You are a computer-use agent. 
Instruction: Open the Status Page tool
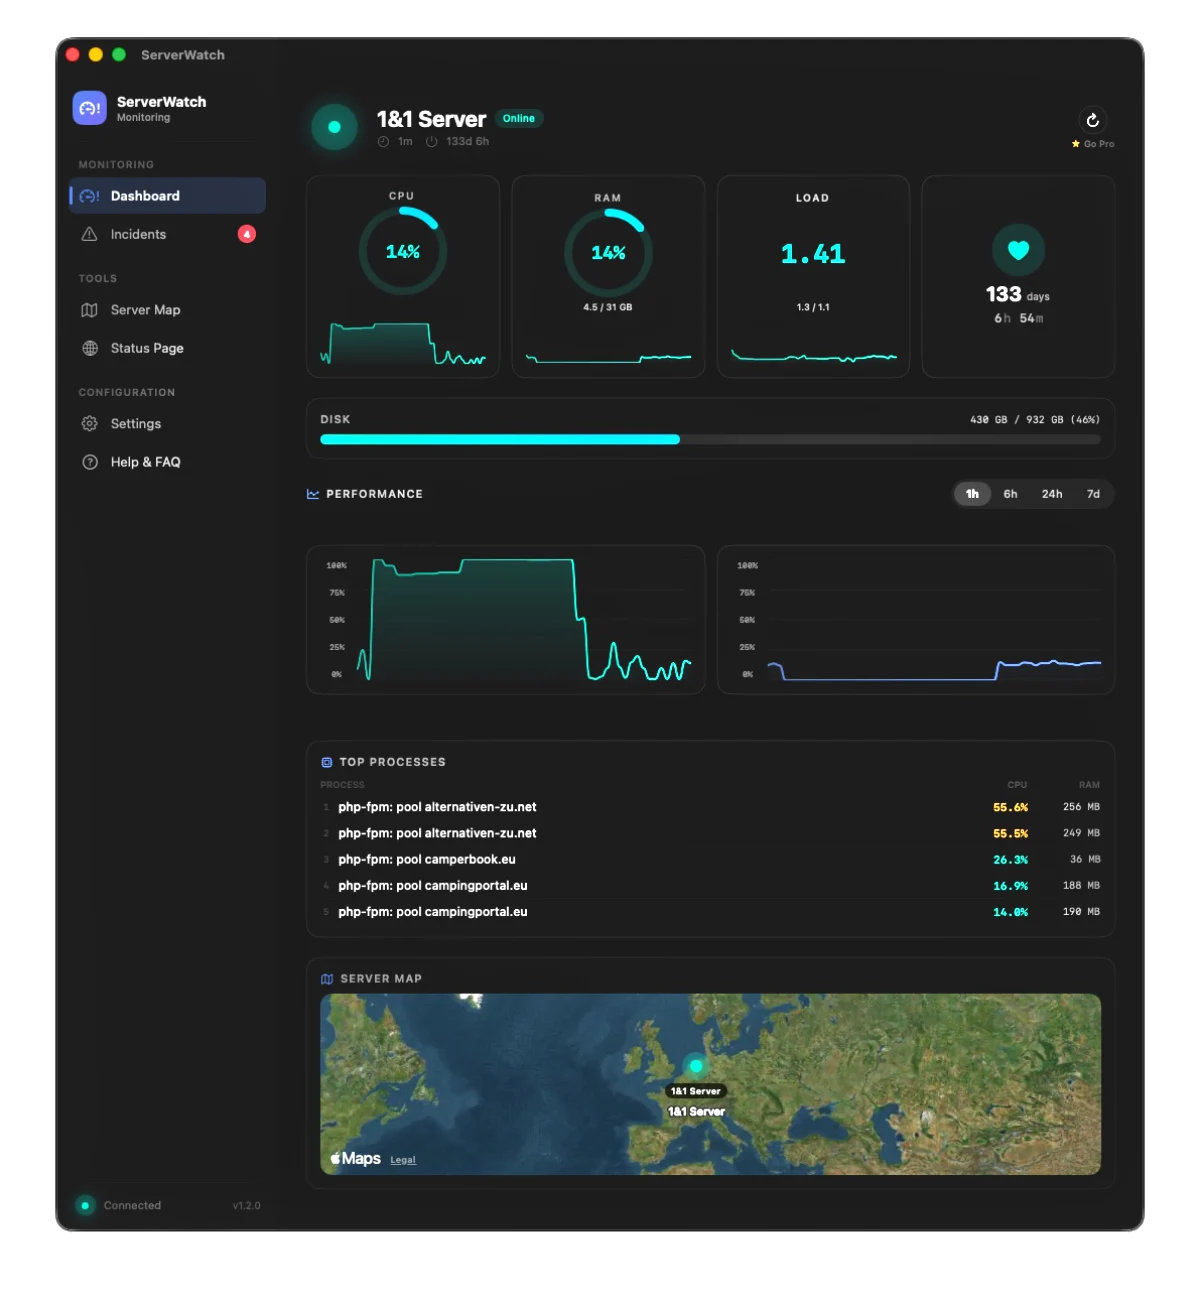click(146, 348)
